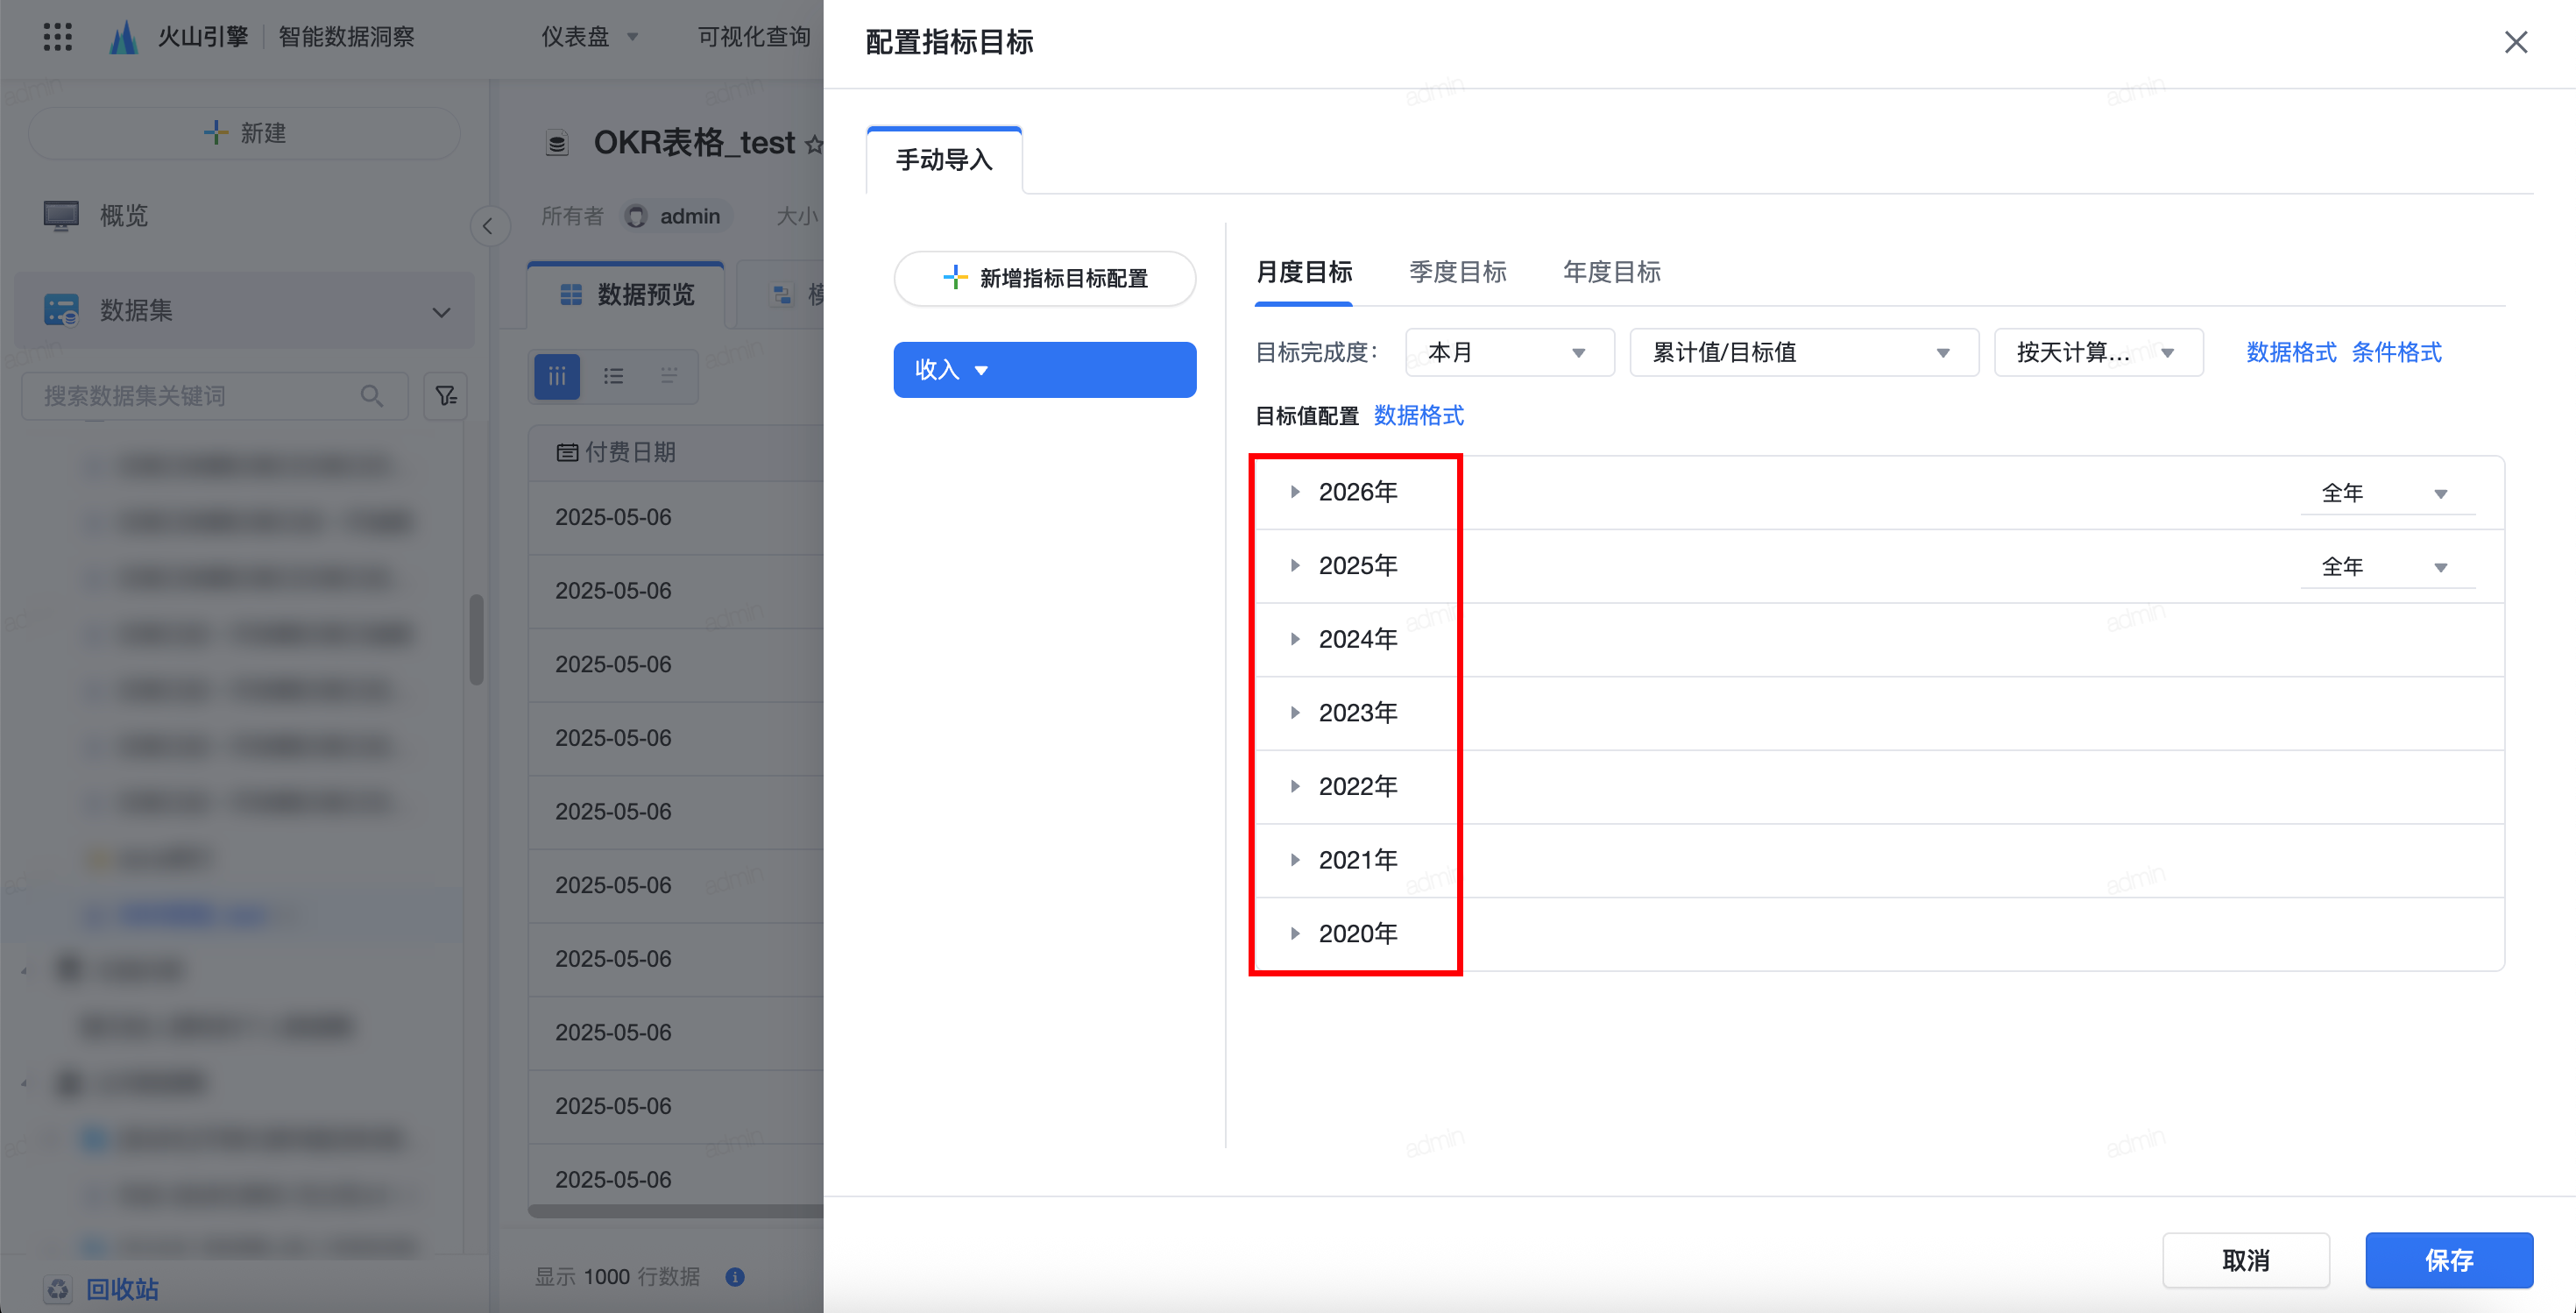The width and height of the screenshot is (2576, 1313).
Task: Open 数据格式 link next to 条件格式
Action: click(x=2291, y=352)
